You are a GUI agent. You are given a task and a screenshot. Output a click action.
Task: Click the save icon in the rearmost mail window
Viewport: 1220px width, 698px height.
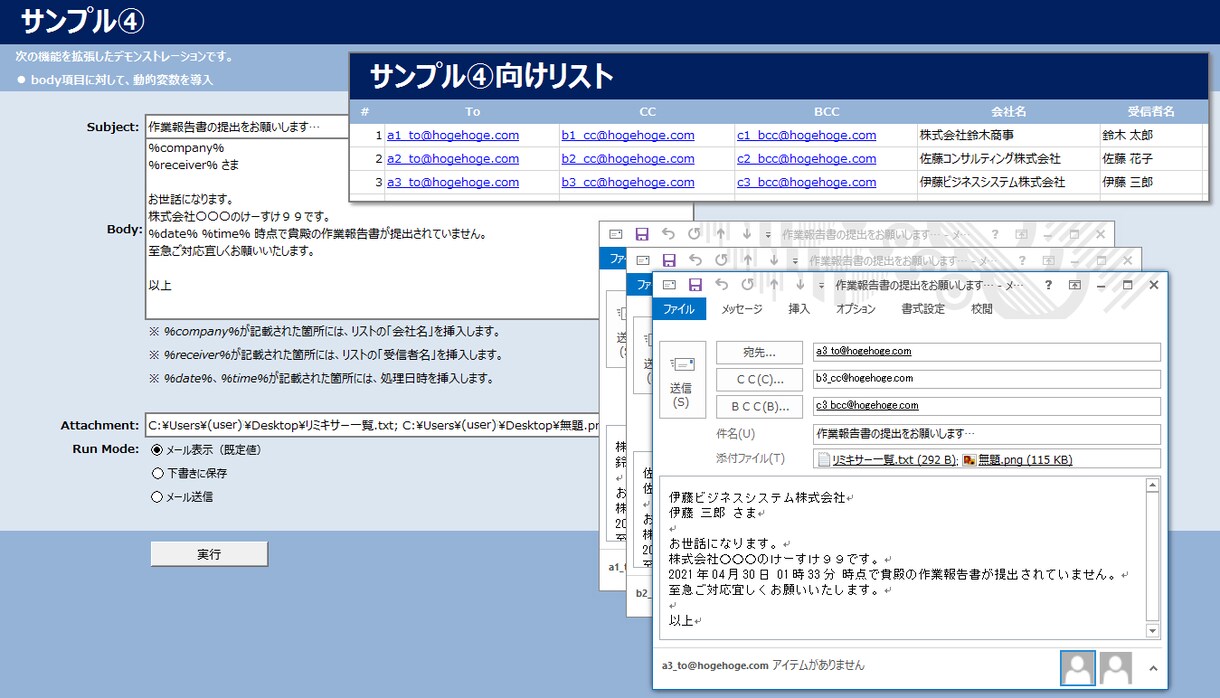[642, 234]
